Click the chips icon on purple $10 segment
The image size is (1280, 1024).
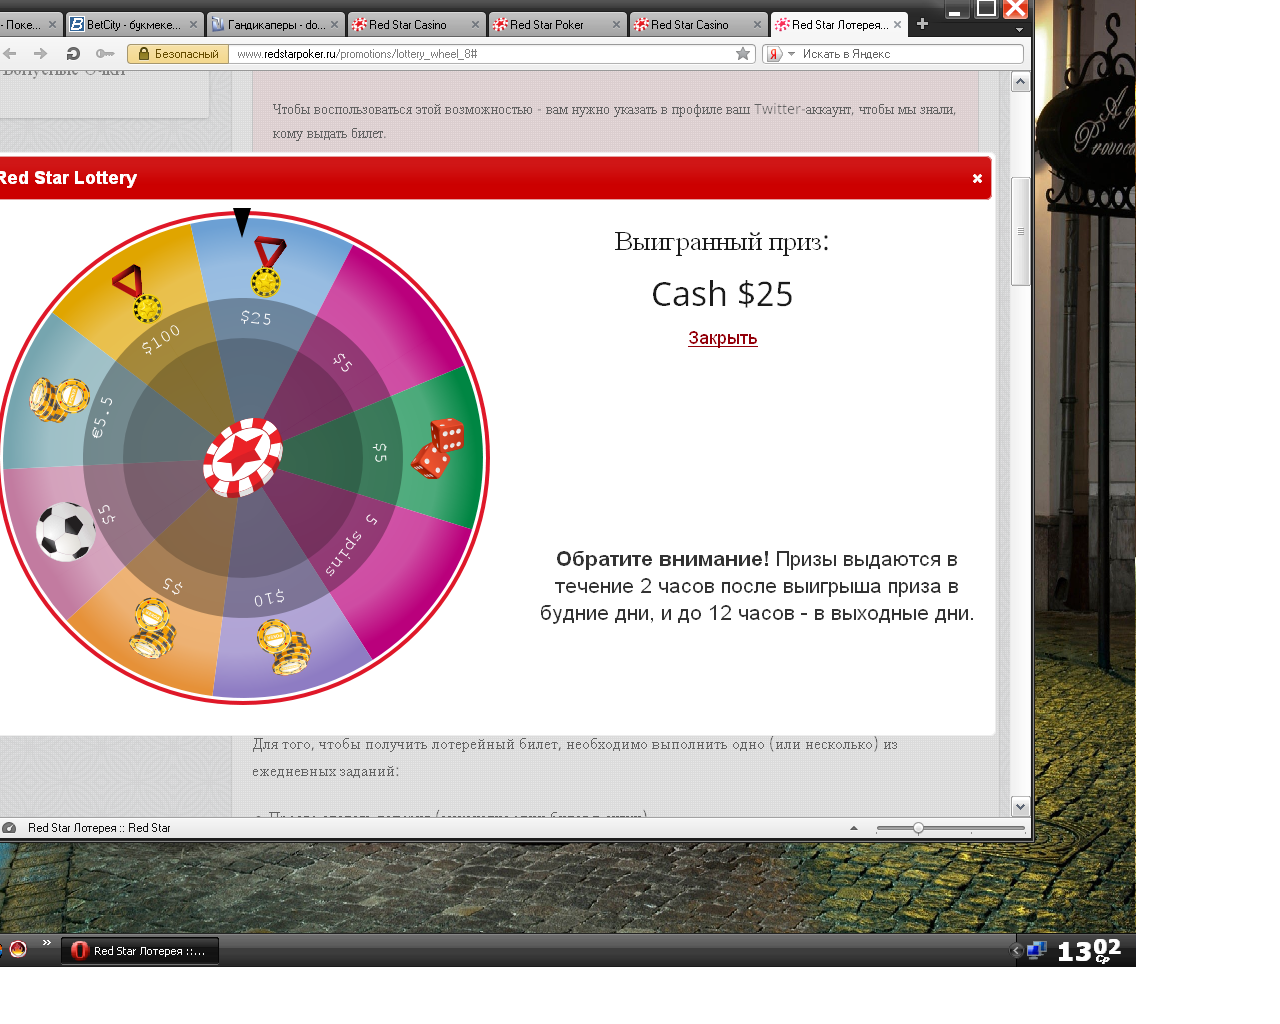283,647
